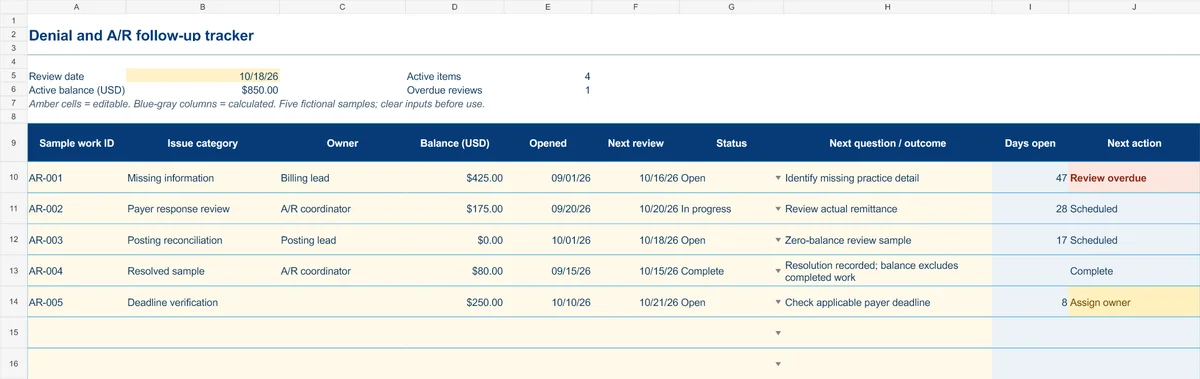The image size is (1200, 379).
Task: Click the 'Active balance (USD)' label
Action: click(x=77, y=90)
